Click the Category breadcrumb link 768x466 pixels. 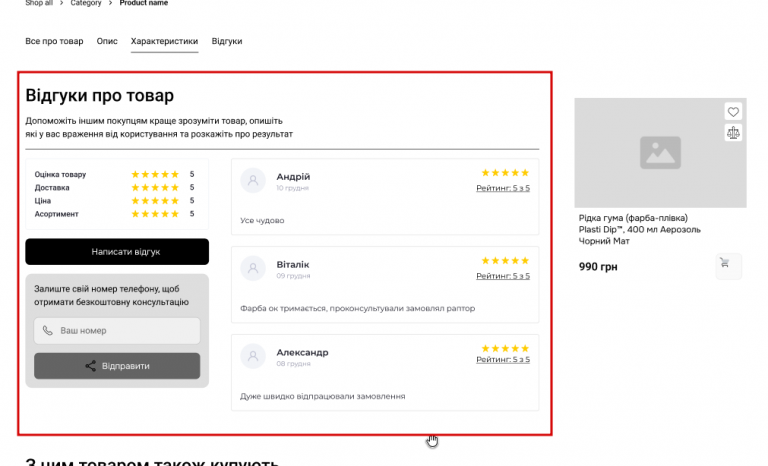point(86,3)
